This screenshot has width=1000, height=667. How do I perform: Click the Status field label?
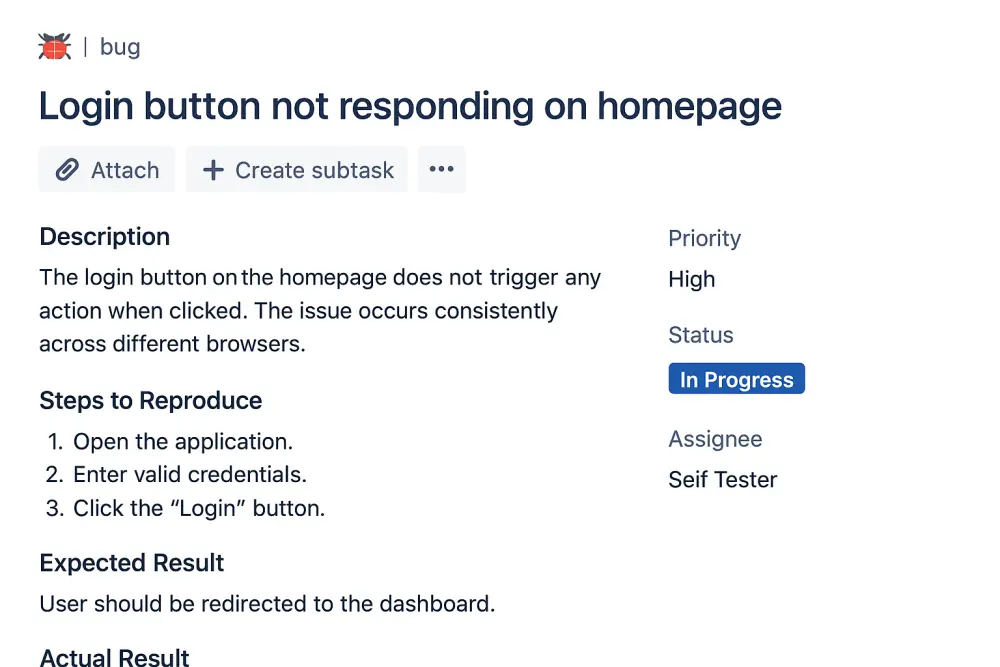(701, 336)
